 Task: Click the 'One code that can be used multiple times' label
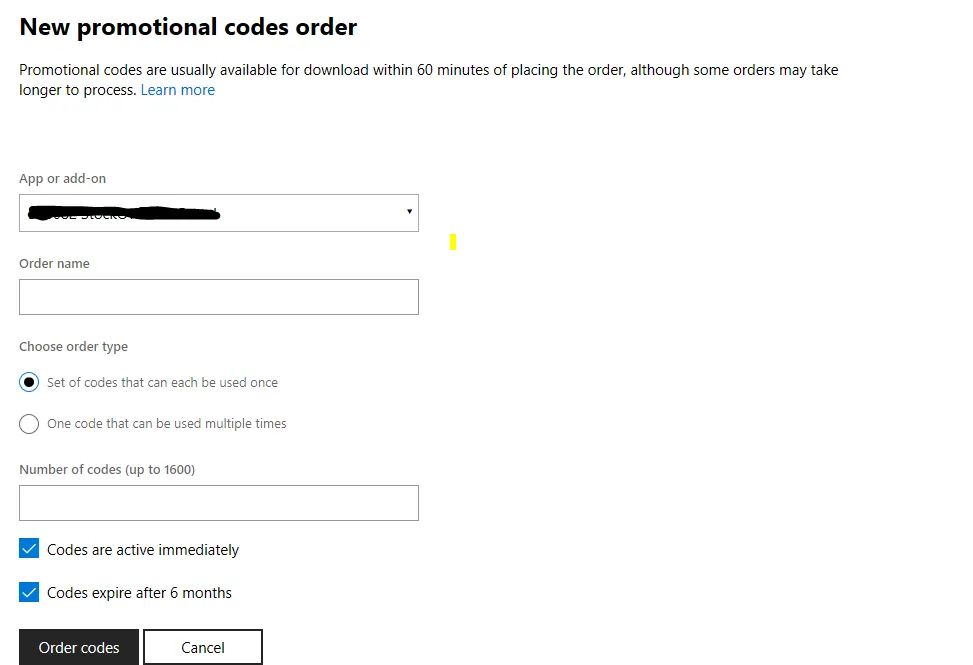(x=166, y=424)
